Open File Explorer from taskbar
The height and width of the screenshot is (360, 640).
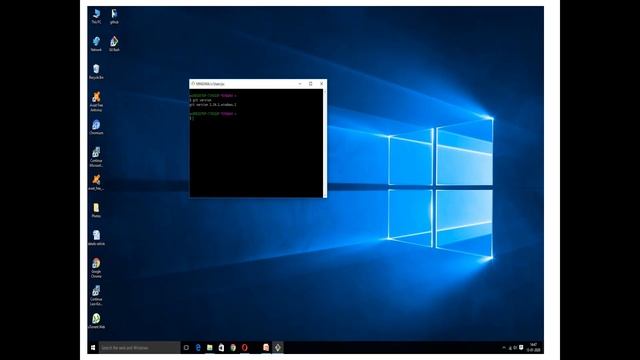pyautogui.click(x=209, y=348)
